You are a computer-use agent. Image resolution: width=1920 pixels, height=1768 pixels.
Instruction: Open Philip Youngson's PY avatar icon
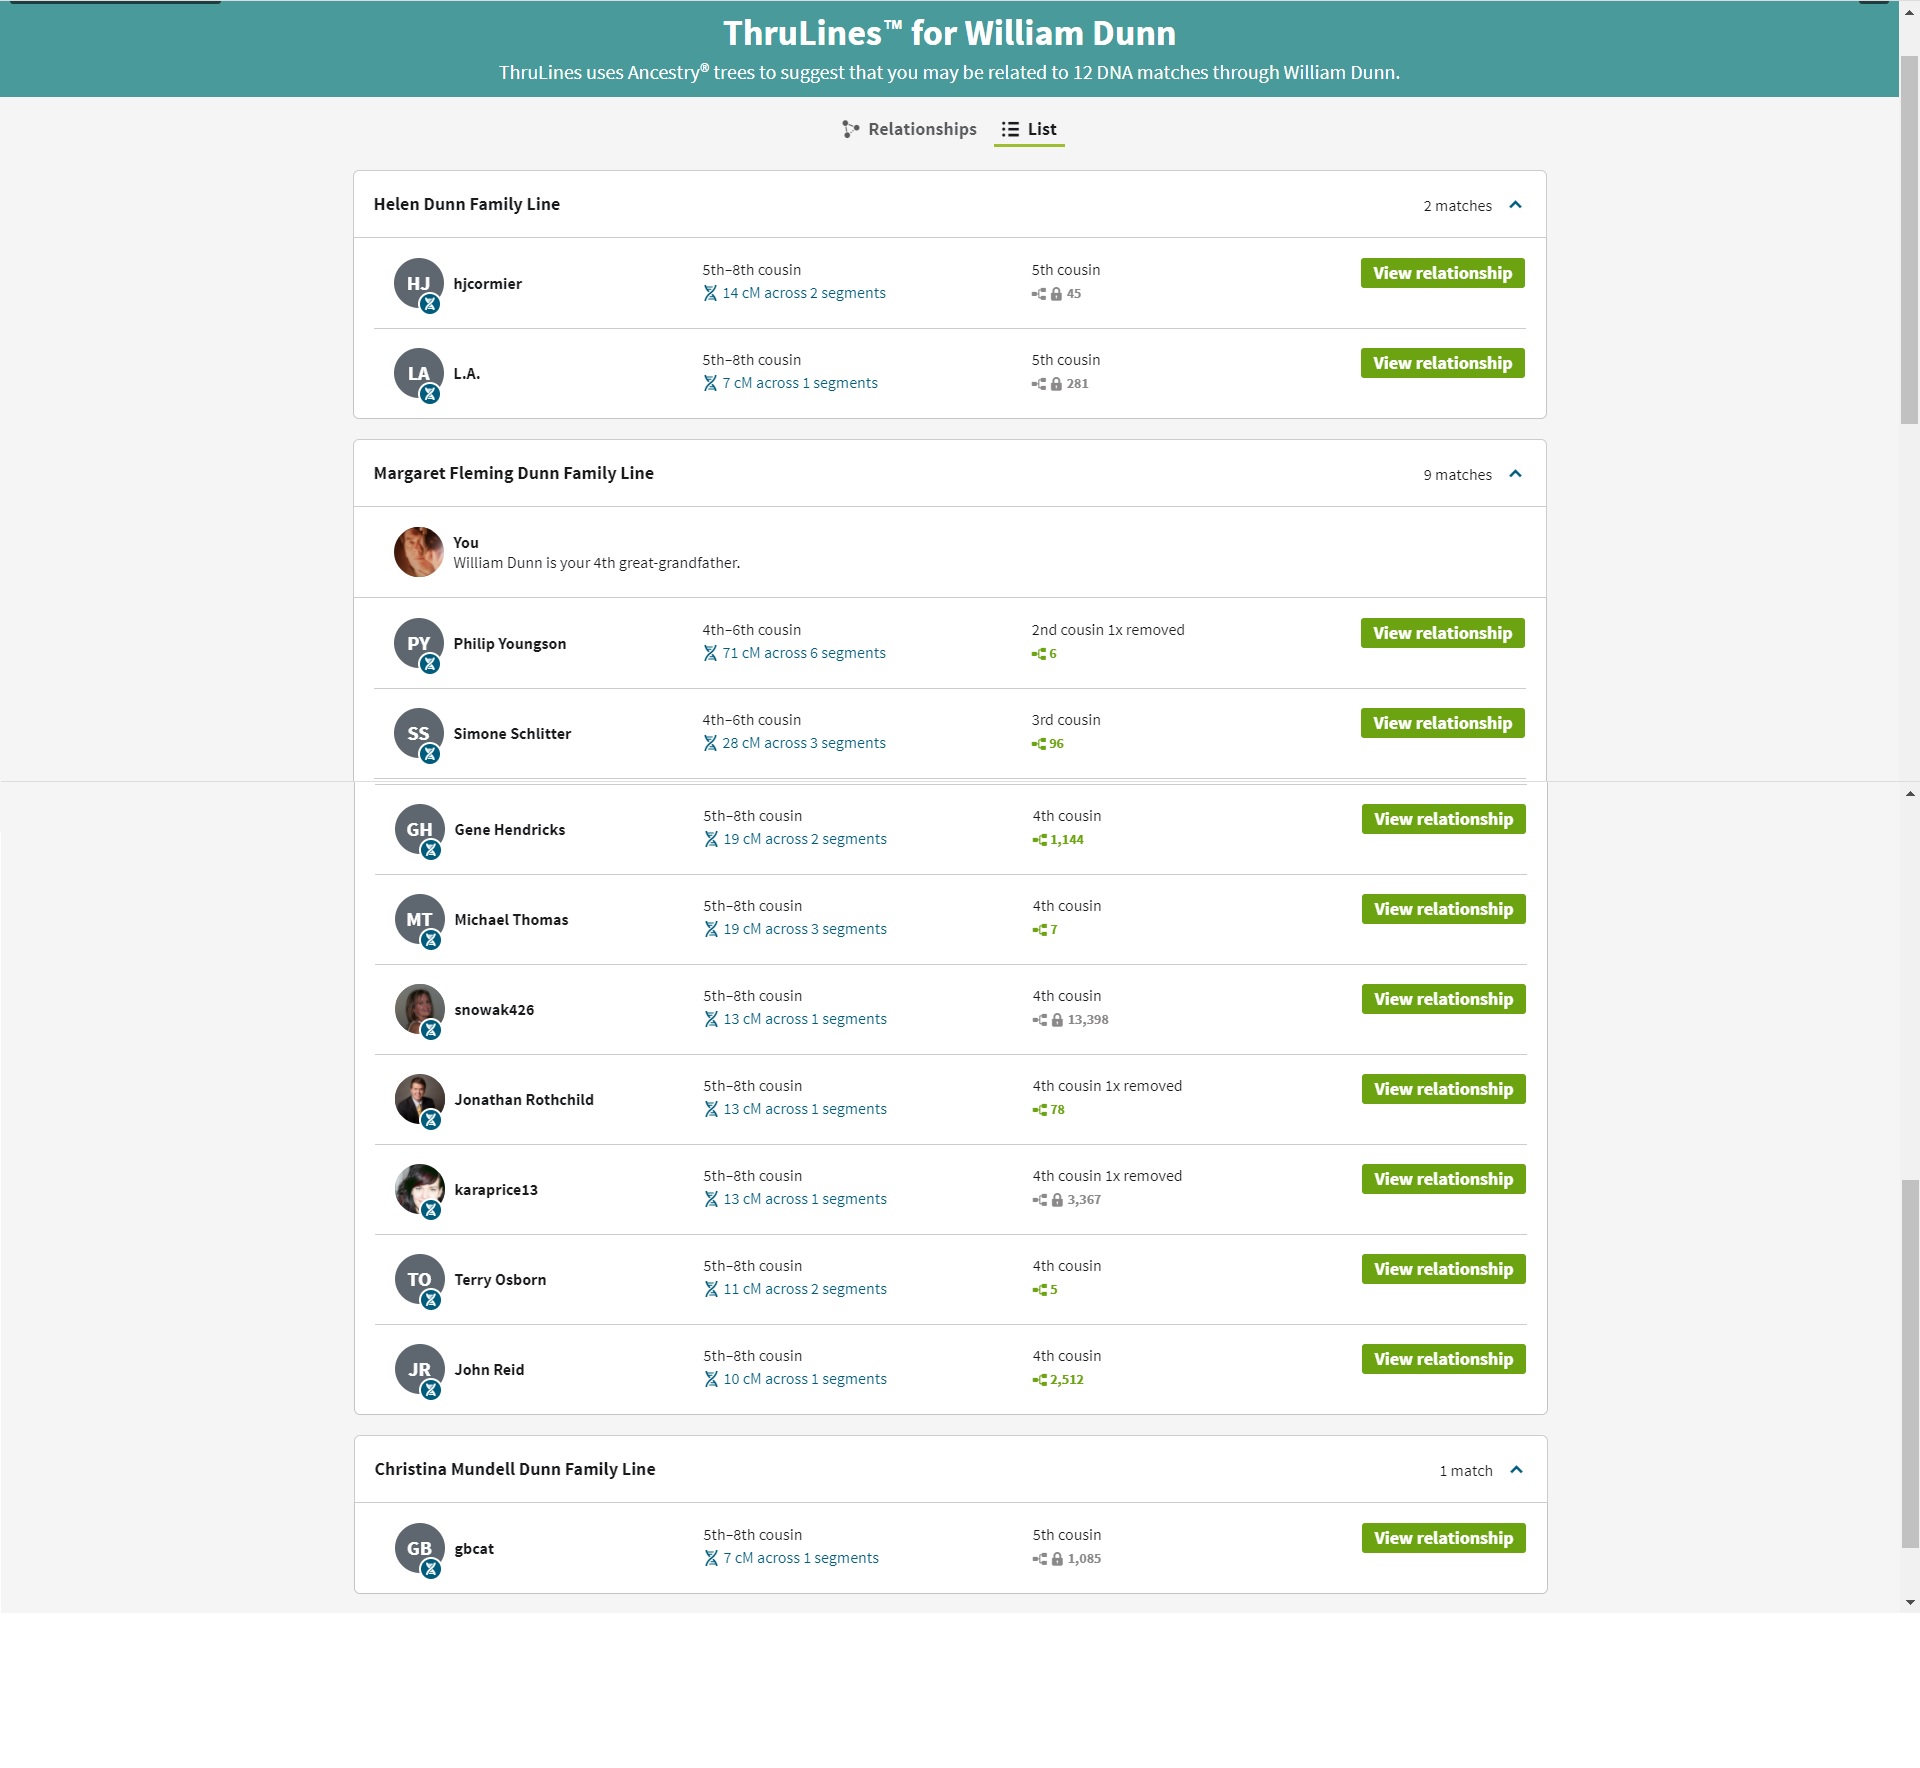418,643
